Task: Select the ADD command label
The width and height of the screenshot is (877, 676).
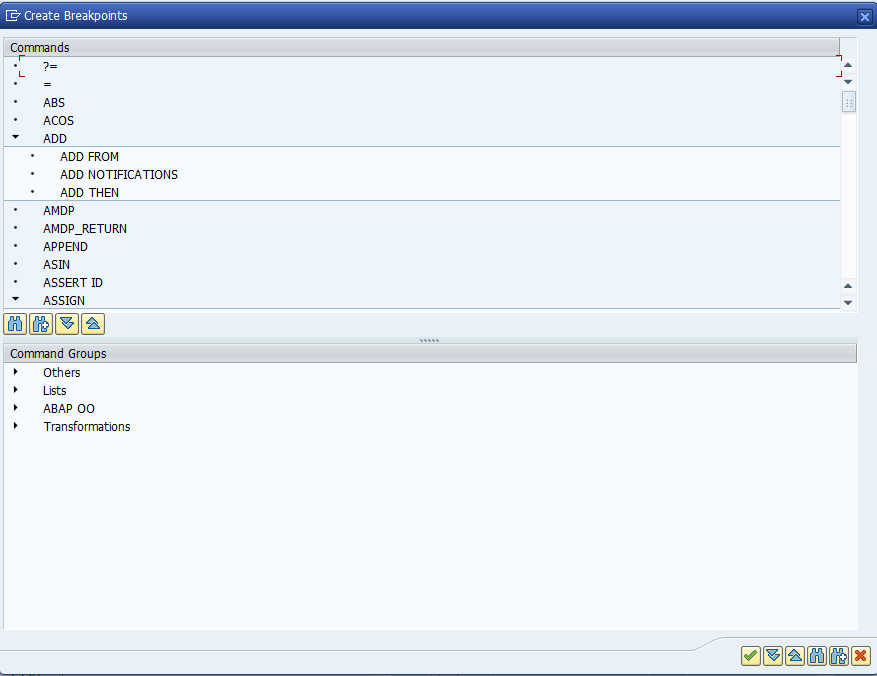Action: [55, 138]
